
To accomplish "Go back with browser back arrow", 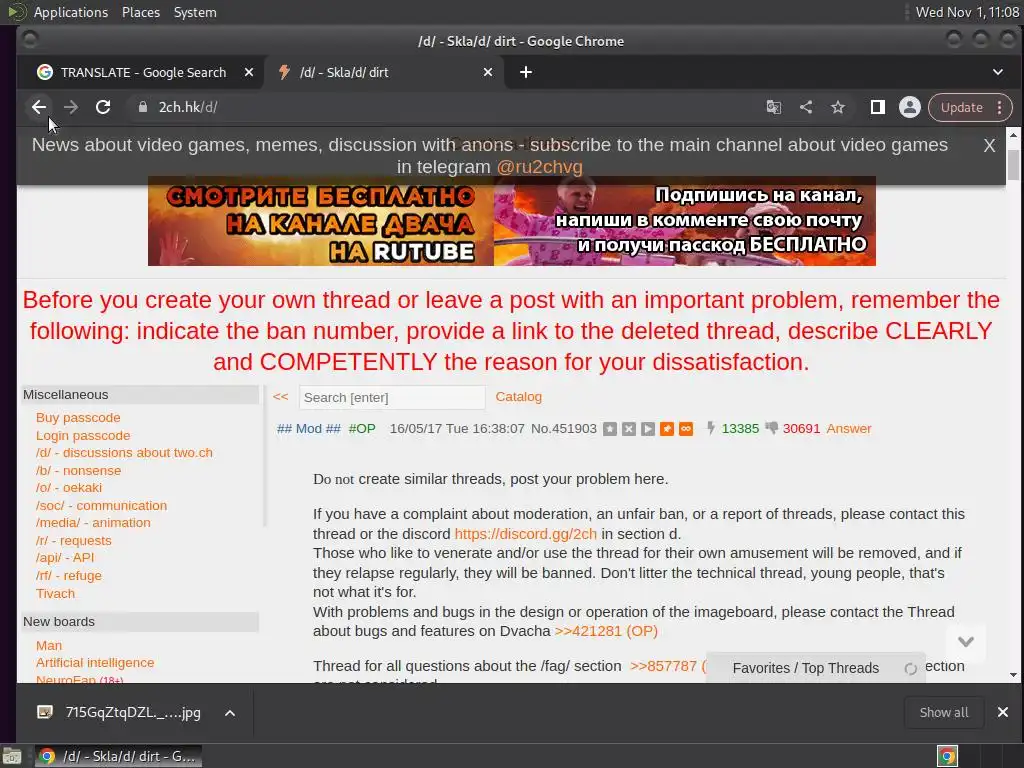I will coord(39,107).
